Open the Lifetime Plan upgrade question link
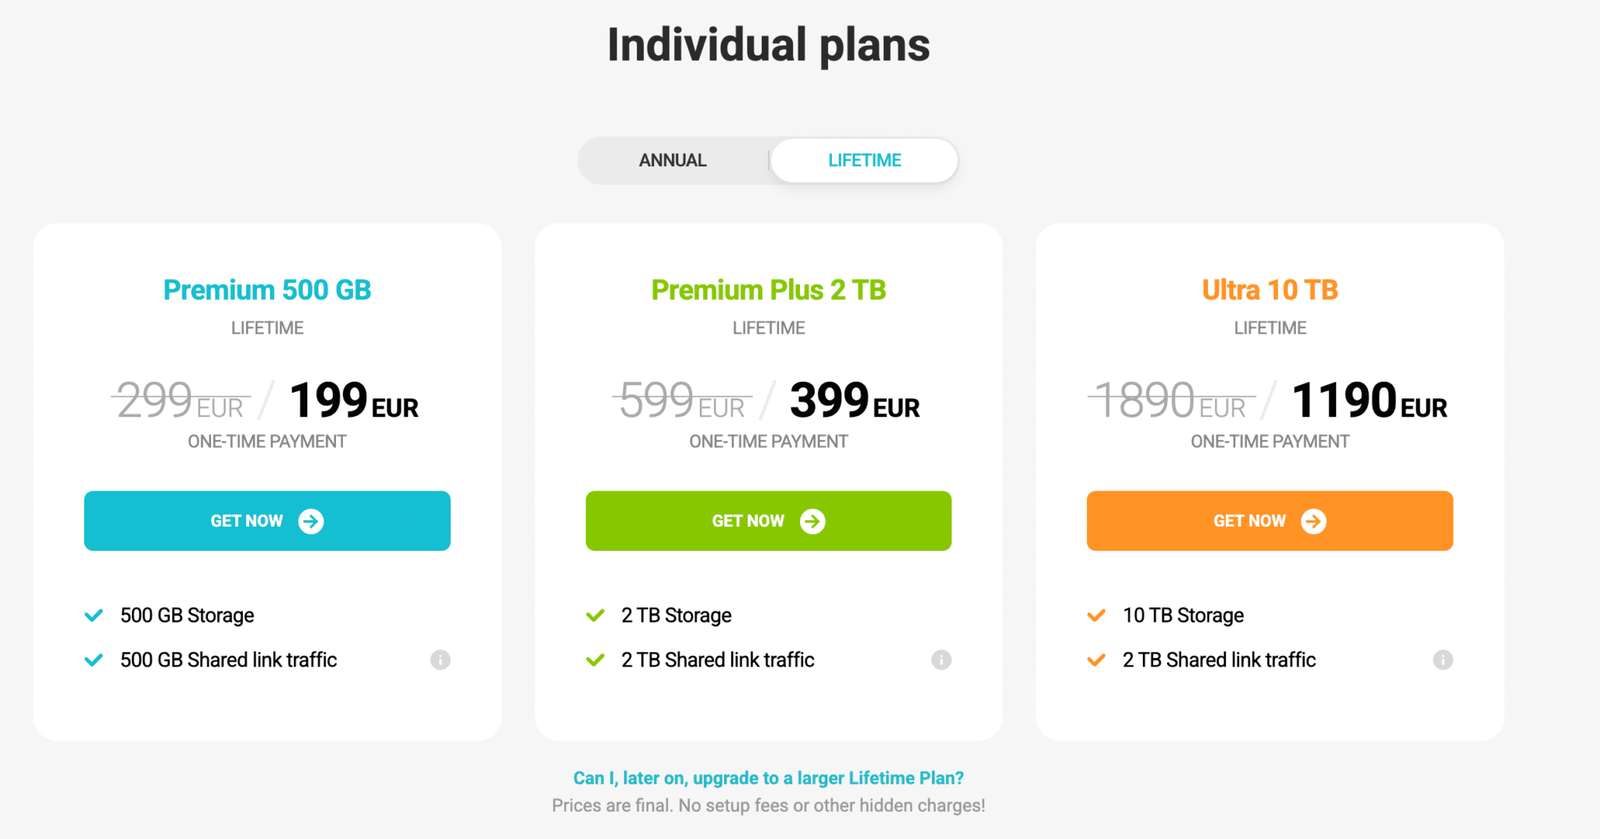The width and height of the screenshot is (1600, 839). coord(767,777)
